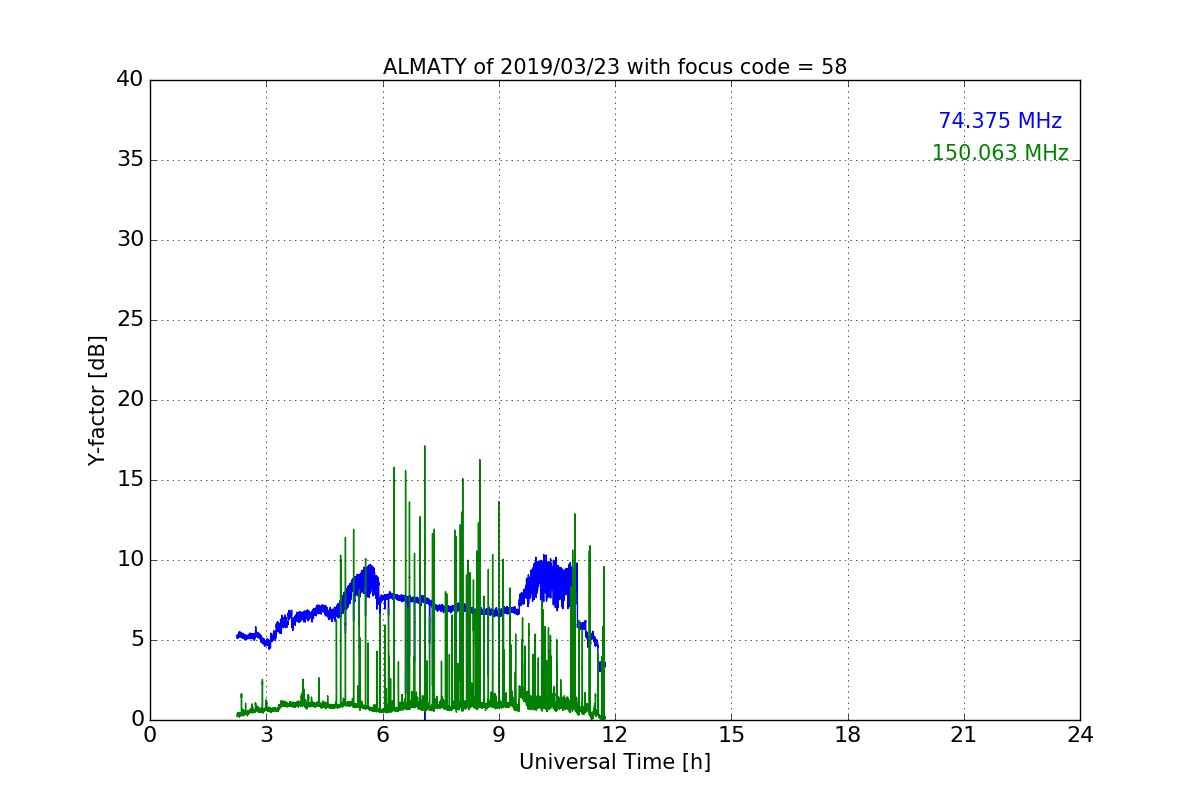Click the x-axis tick label '3'
The height and width of the screenshot is (800, 1200).
pyautogui.click(x=266, y=735)
